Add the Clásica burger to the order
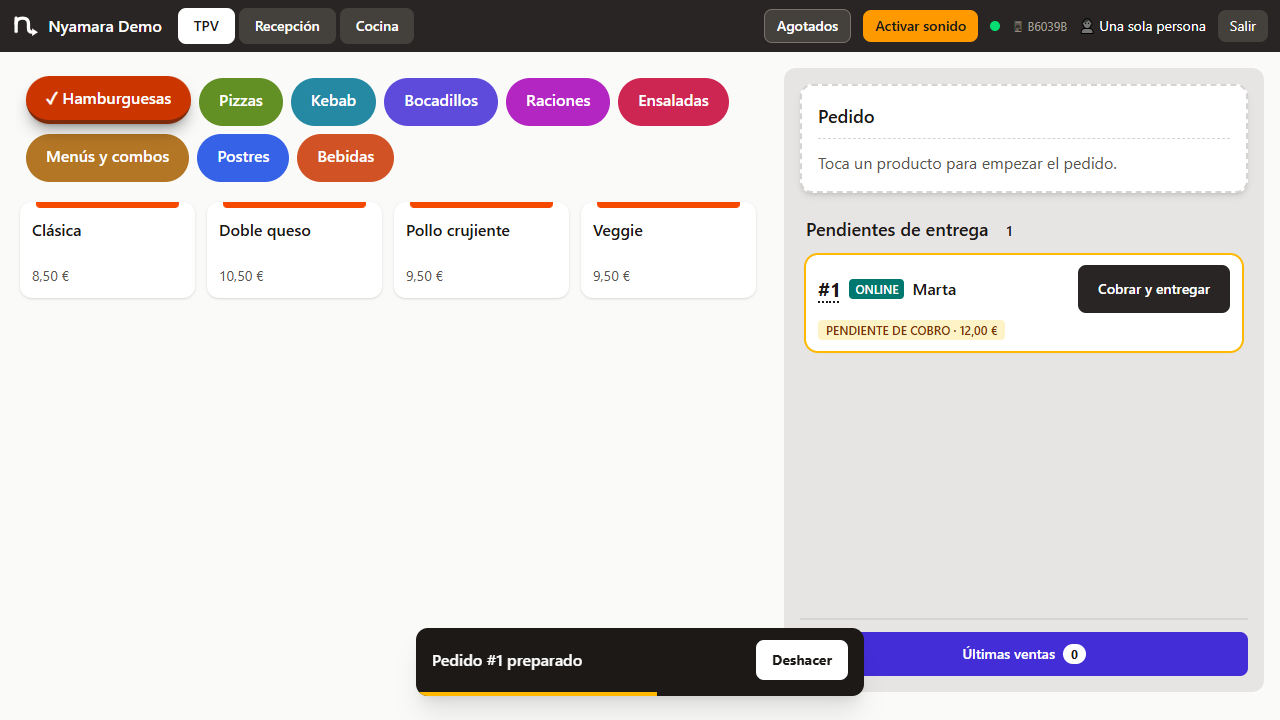The image size is (1280, 720). tap(107, 250)
